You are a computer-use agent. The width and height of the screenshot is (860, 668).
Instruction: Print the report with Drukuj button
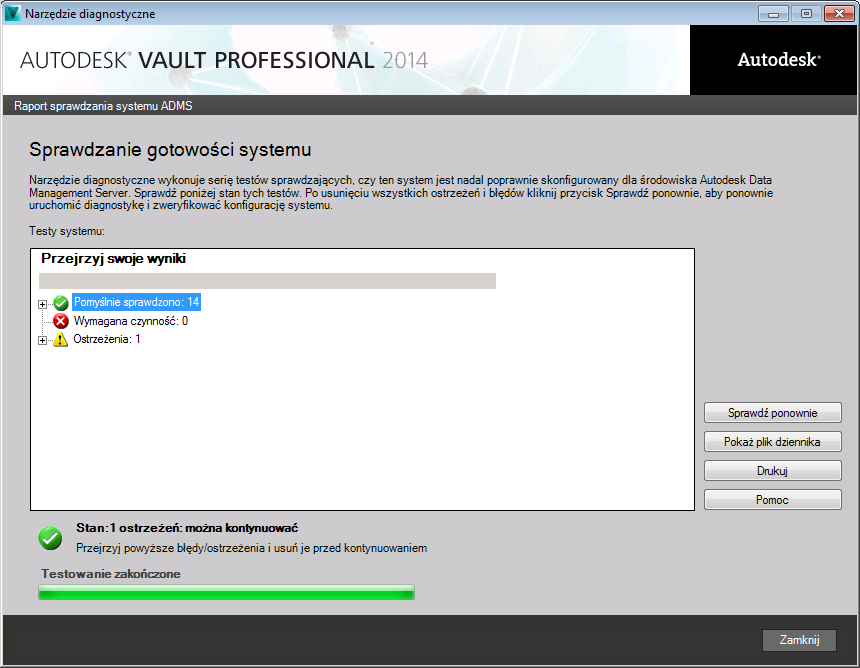click(772, 471)
